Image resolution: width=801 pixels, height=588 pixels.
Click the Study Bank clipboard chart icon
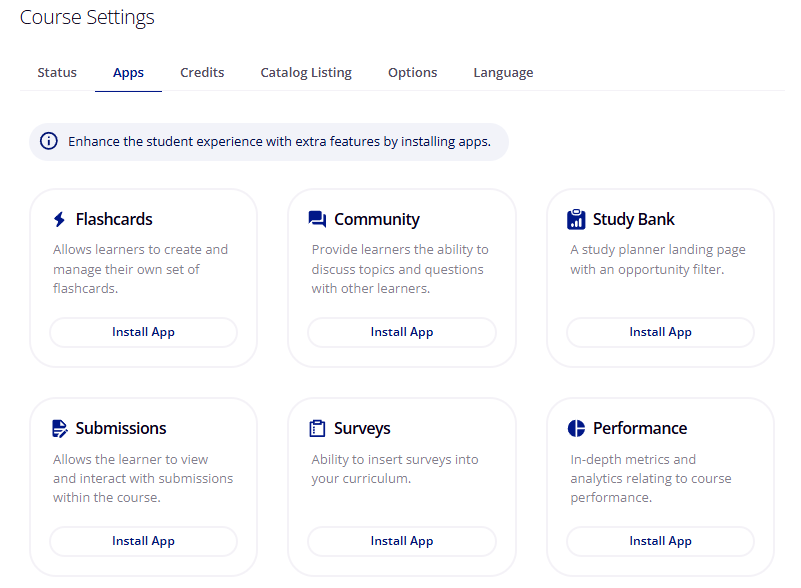pos(576,219)
